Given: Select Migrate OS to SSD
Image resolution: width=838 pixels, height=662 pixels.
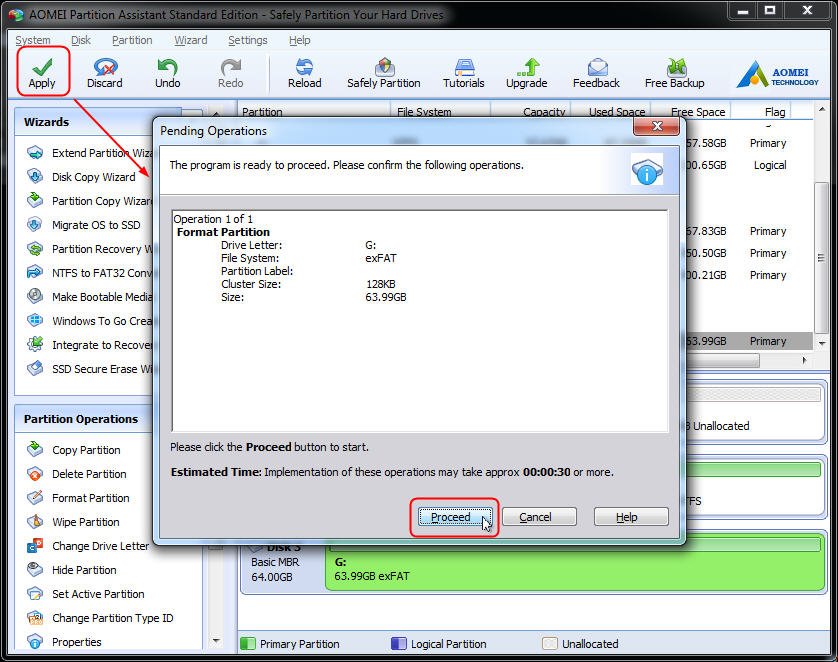Looking at the screenshot, I should click(84, 225).
